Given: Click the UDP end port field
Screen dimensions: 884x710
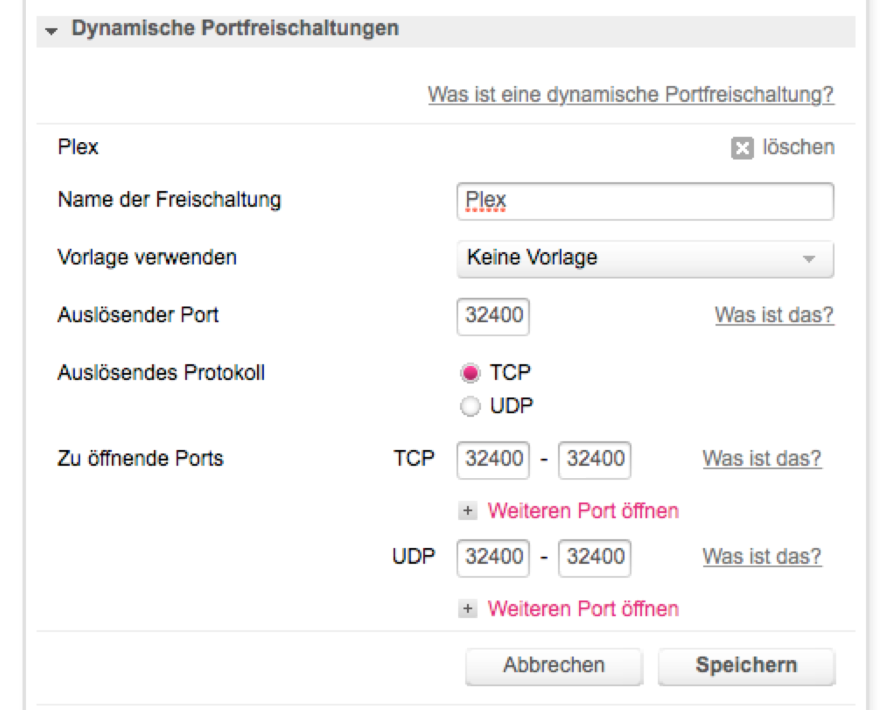Looking at the screenshot, I should tap(594, 558).
